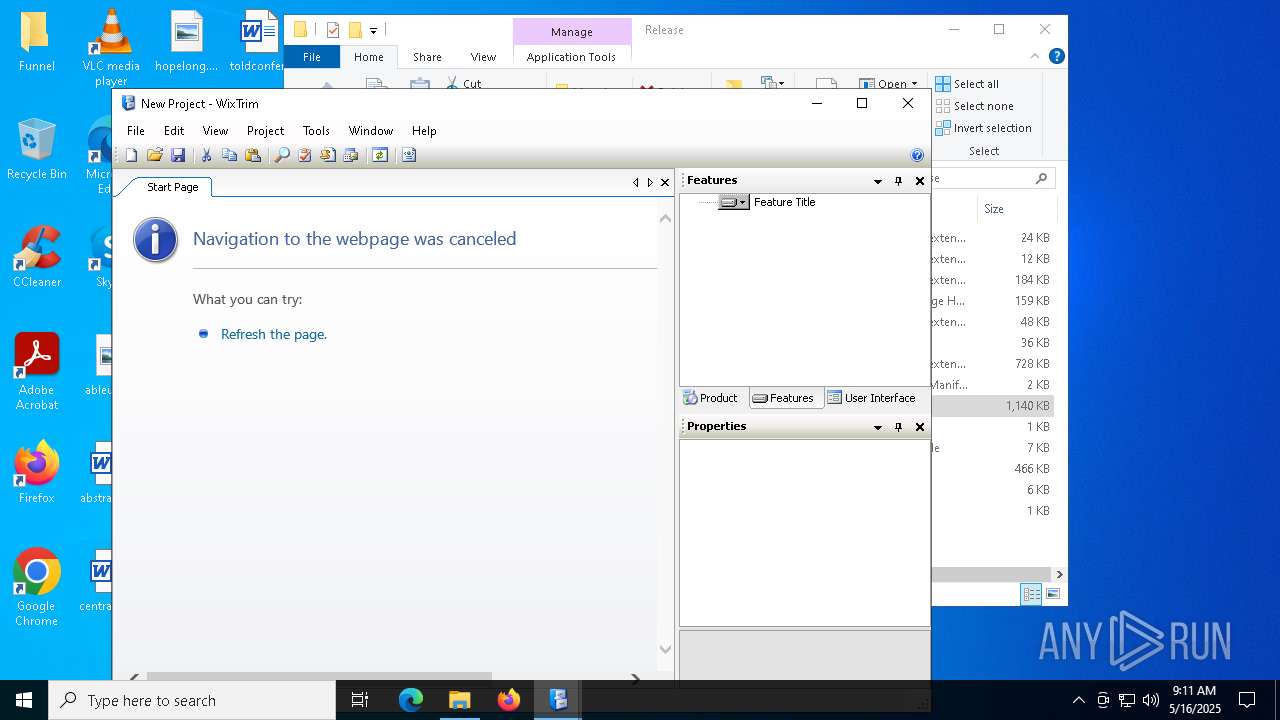The height and width of the screenshot is (720, 1280).
Task: Click the checkmark validate icon in toolbar
Action: pos(304,155)
